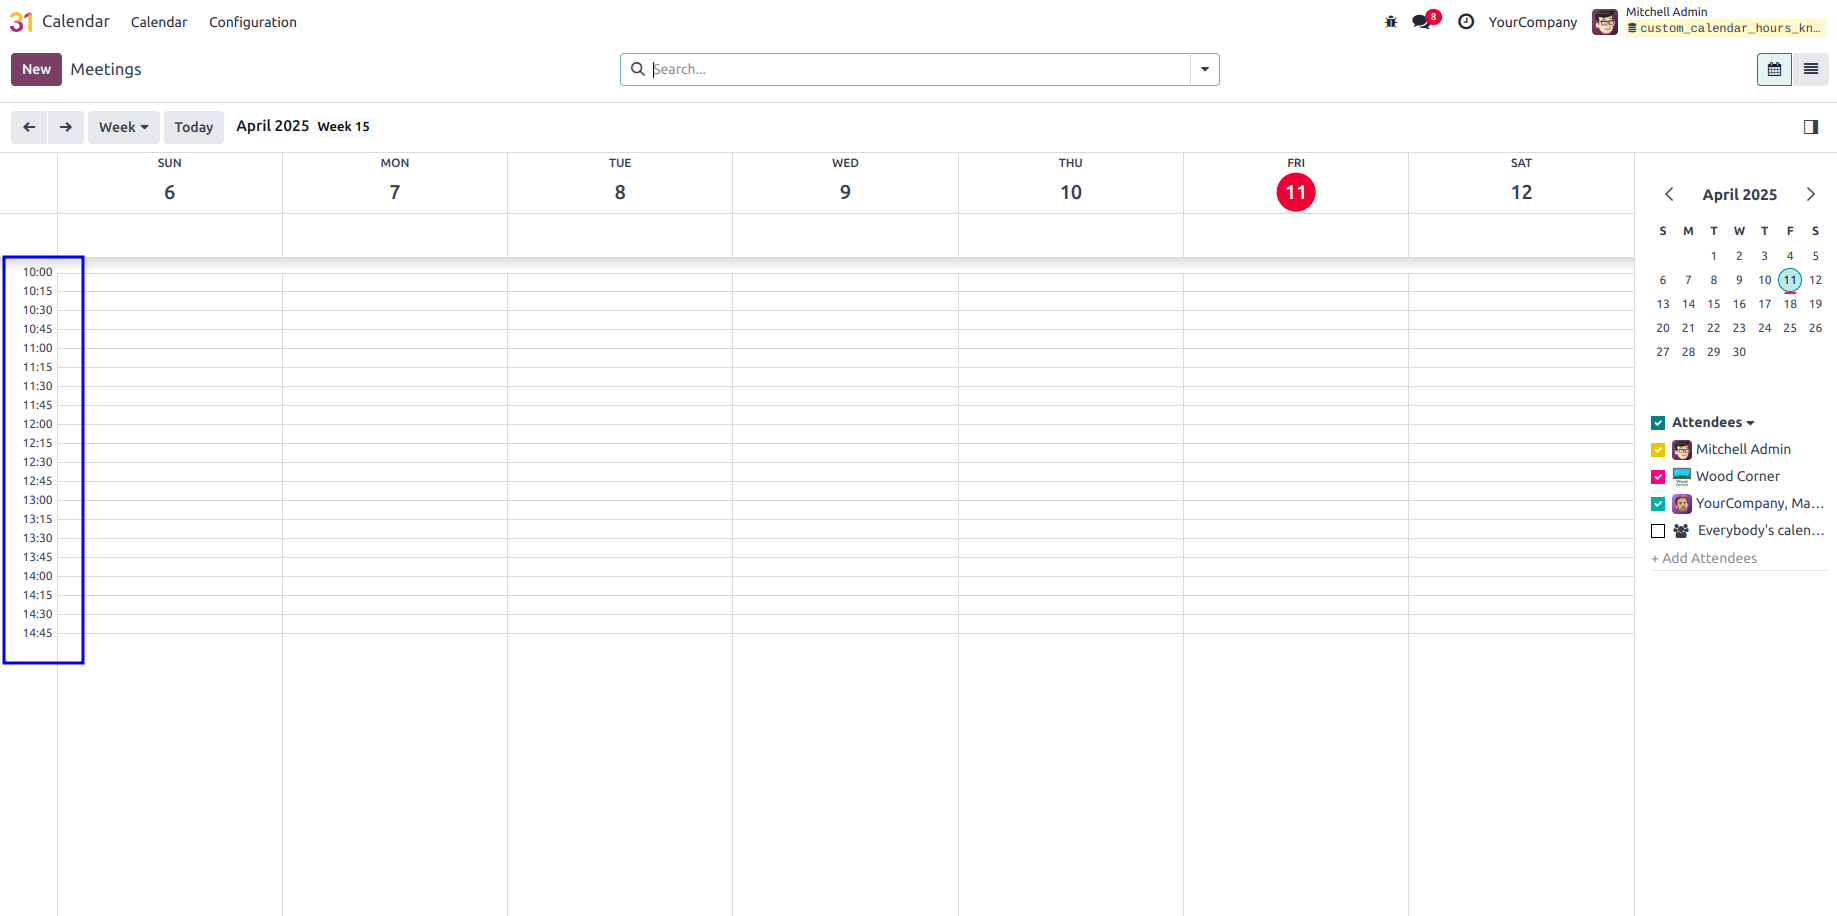
Task: Enable Everybody's calendars checkbox
Action: pos(1658,531)
